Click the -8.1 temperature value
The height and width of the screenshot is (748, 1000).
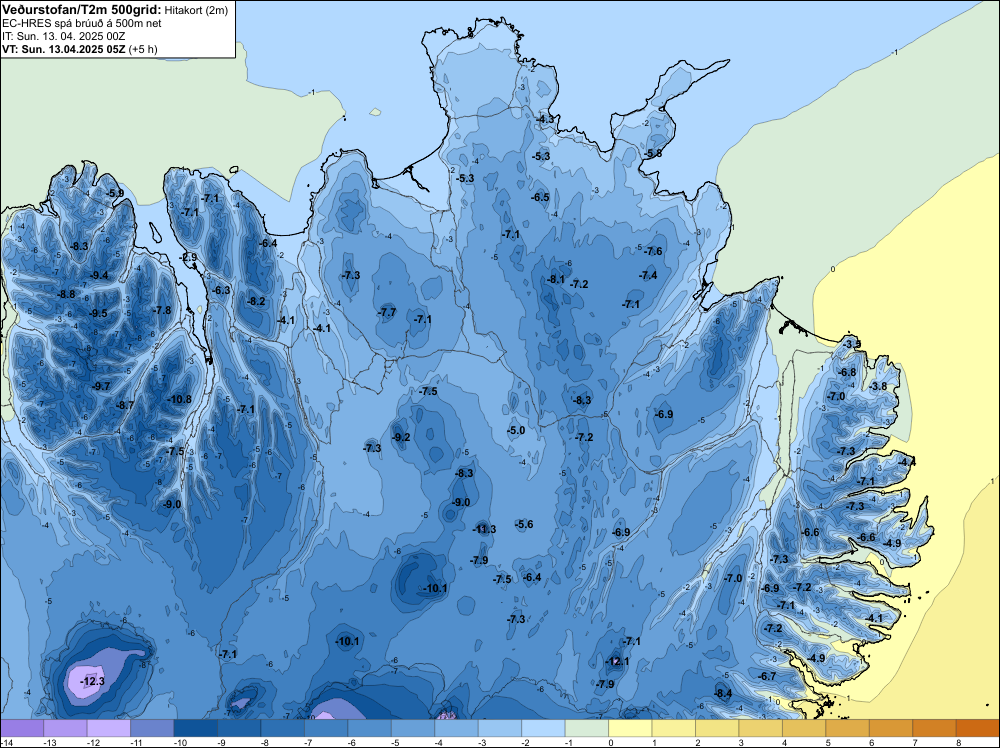tap(555, 279)
